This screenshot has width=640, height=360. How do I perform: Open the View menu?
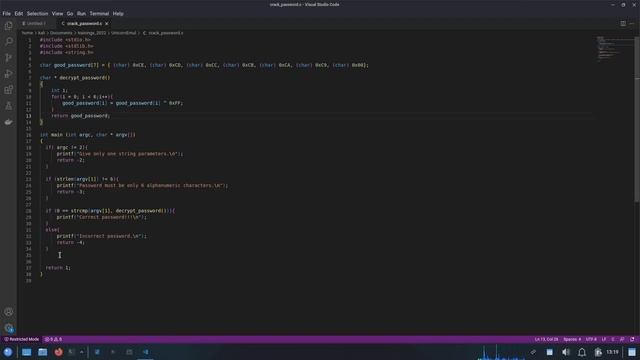(x=57, y=13)
